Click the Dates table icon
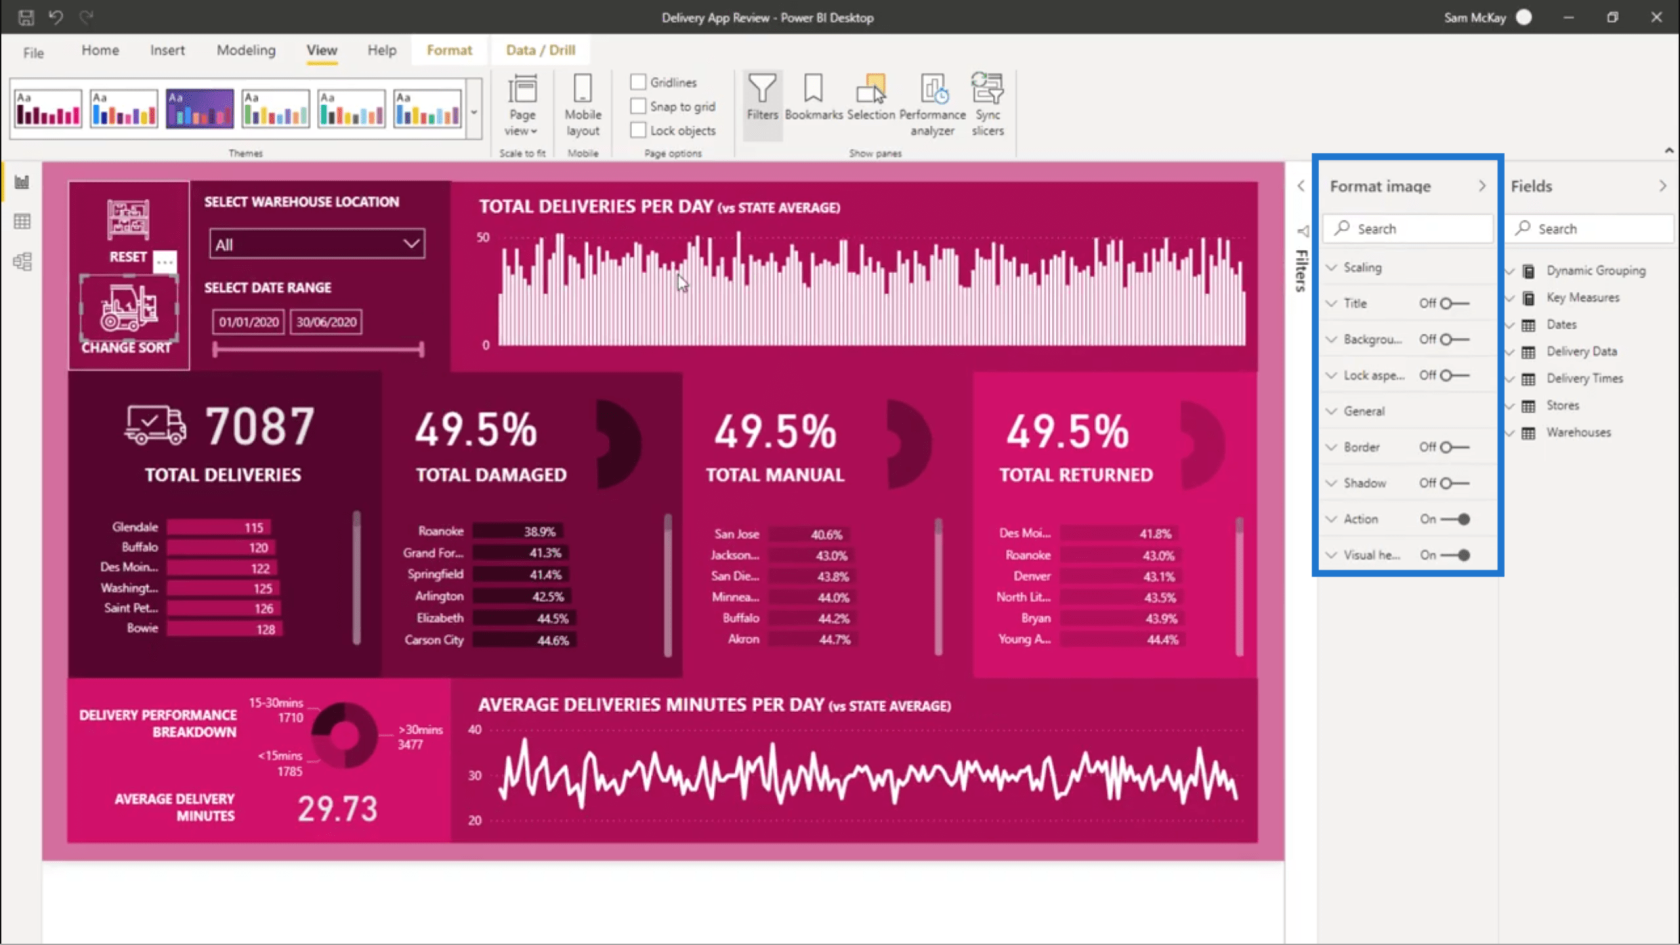Viewport: 1680px width, 945px height. pyautogui.click(x=1528, y=325)
